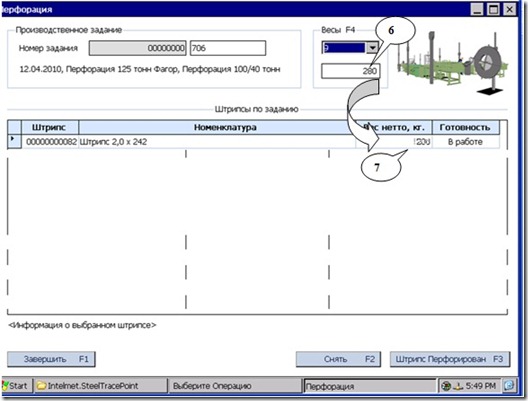Image resolution: width=528 pixels, height=401 pixels.
Task: Select the row indicator arrow for strip 0000000082
Action: click(x=14, y=141)
